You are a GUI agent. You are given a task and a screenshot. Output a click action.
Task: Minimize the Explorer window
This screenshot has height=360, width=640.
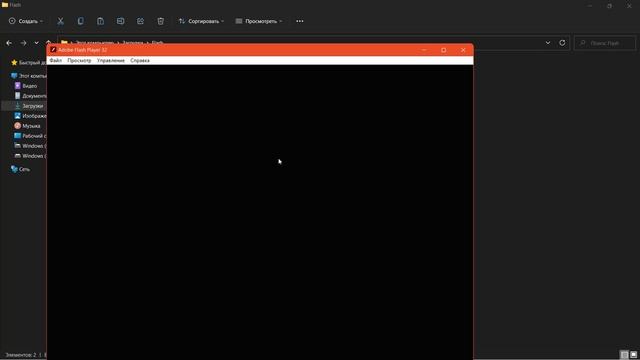(590, 6)
